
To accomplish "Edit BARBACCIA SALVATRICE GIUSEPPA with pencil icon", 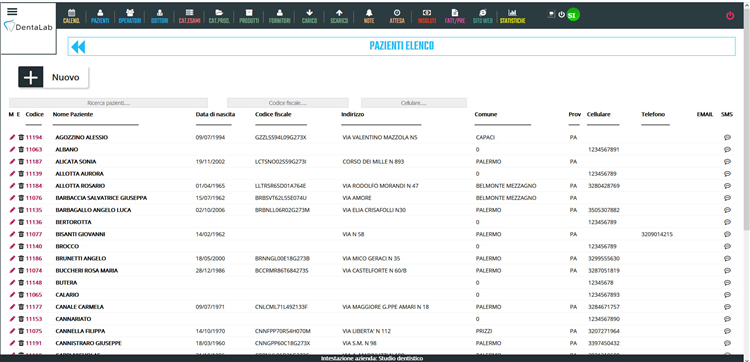I will 12,198.
